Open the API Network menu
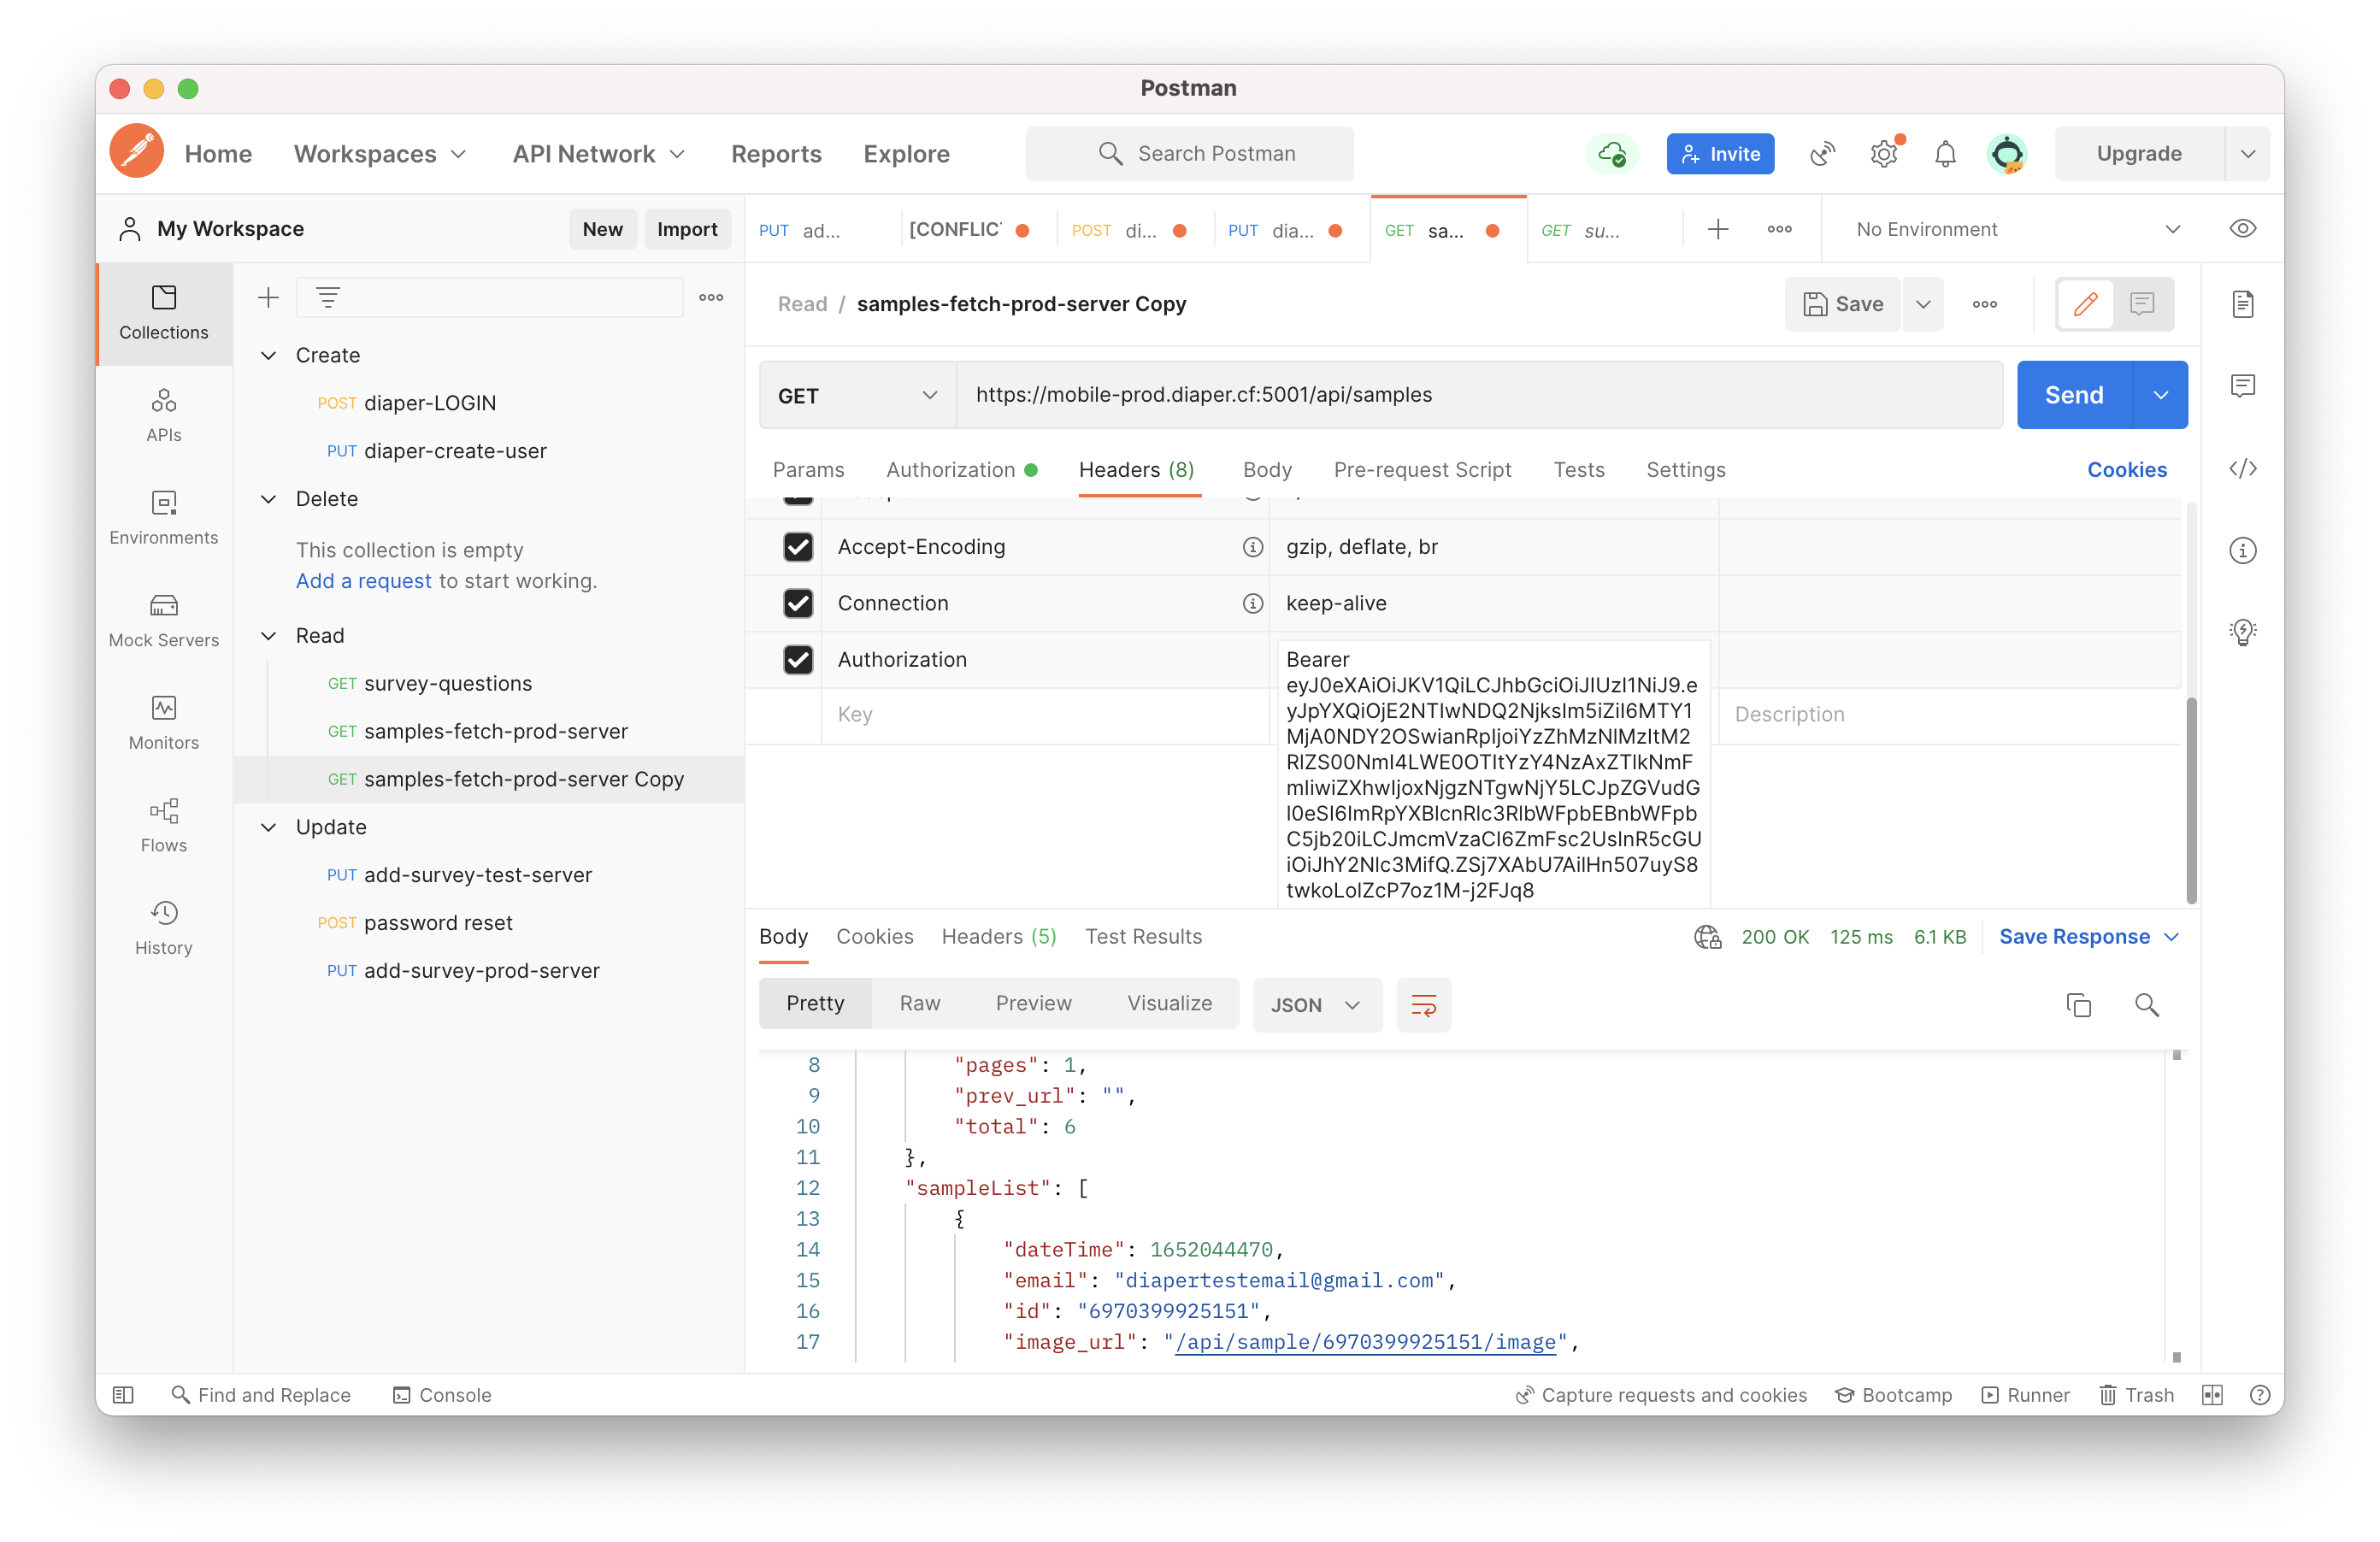The image size is (2380, 1542). click(x=599, y=154)
